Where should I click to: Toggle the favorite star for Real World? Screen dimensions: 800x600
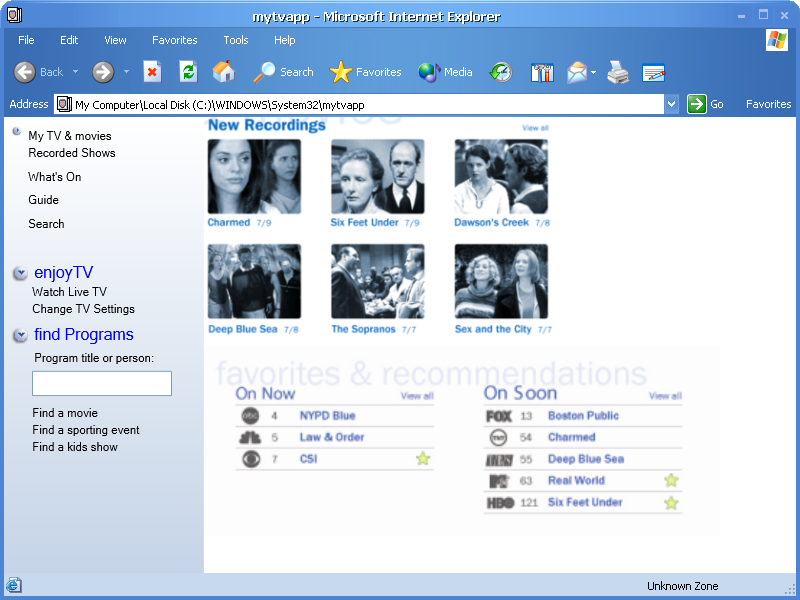tap(671, 481)
